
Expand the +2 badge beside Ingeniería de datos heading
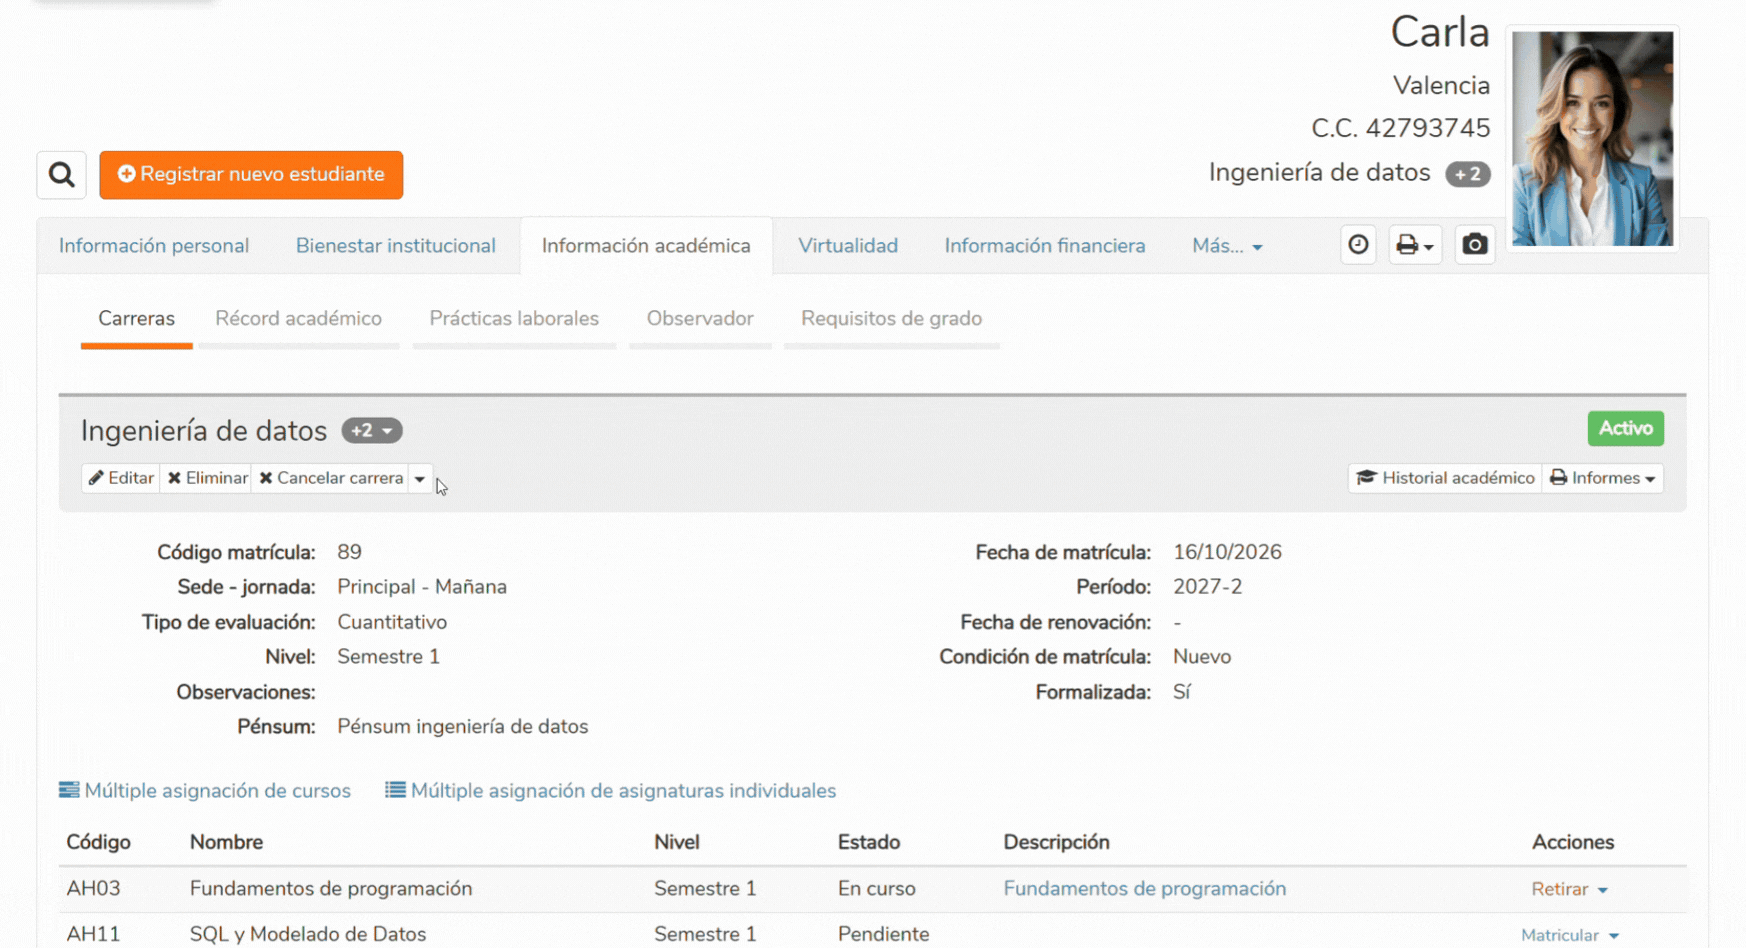(x=372, y=431)
